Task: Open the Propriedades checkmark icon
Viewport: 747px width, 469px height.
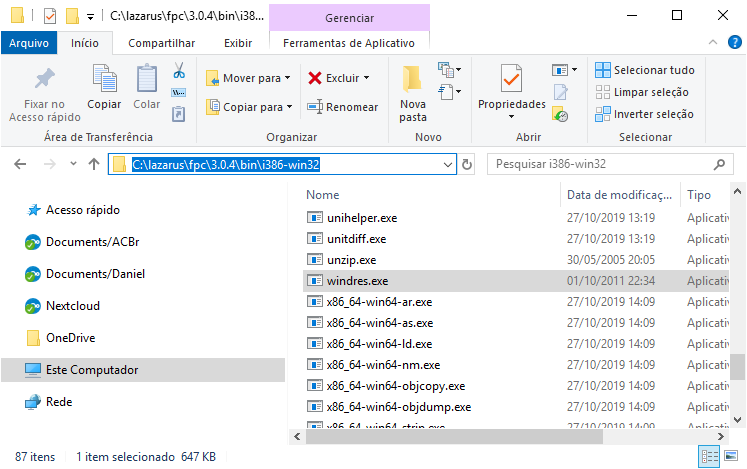Action: pyautogui.click(x=511, y=78)
